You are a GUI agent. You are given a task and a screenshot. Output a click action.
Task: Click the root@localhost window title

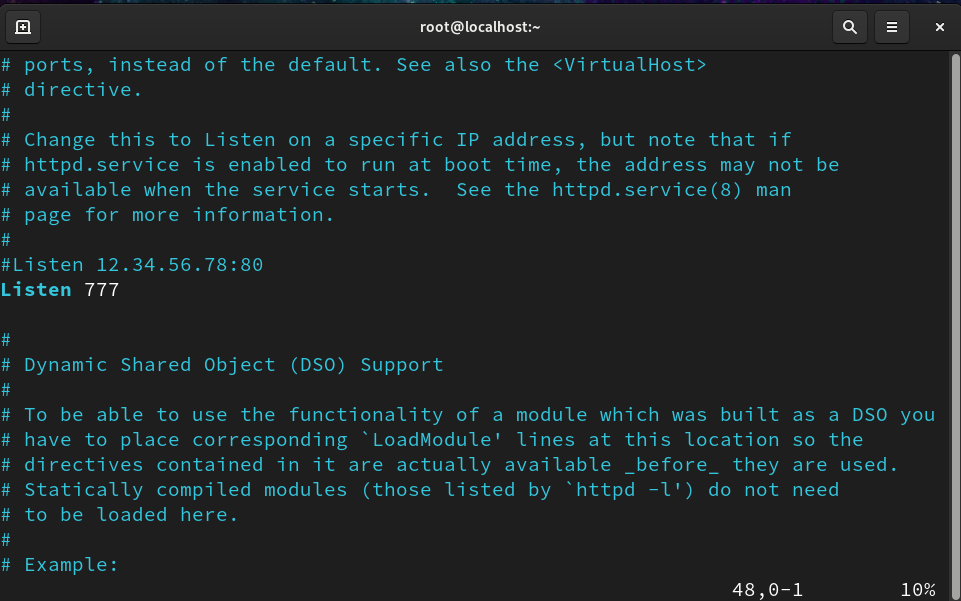(480, 27)
